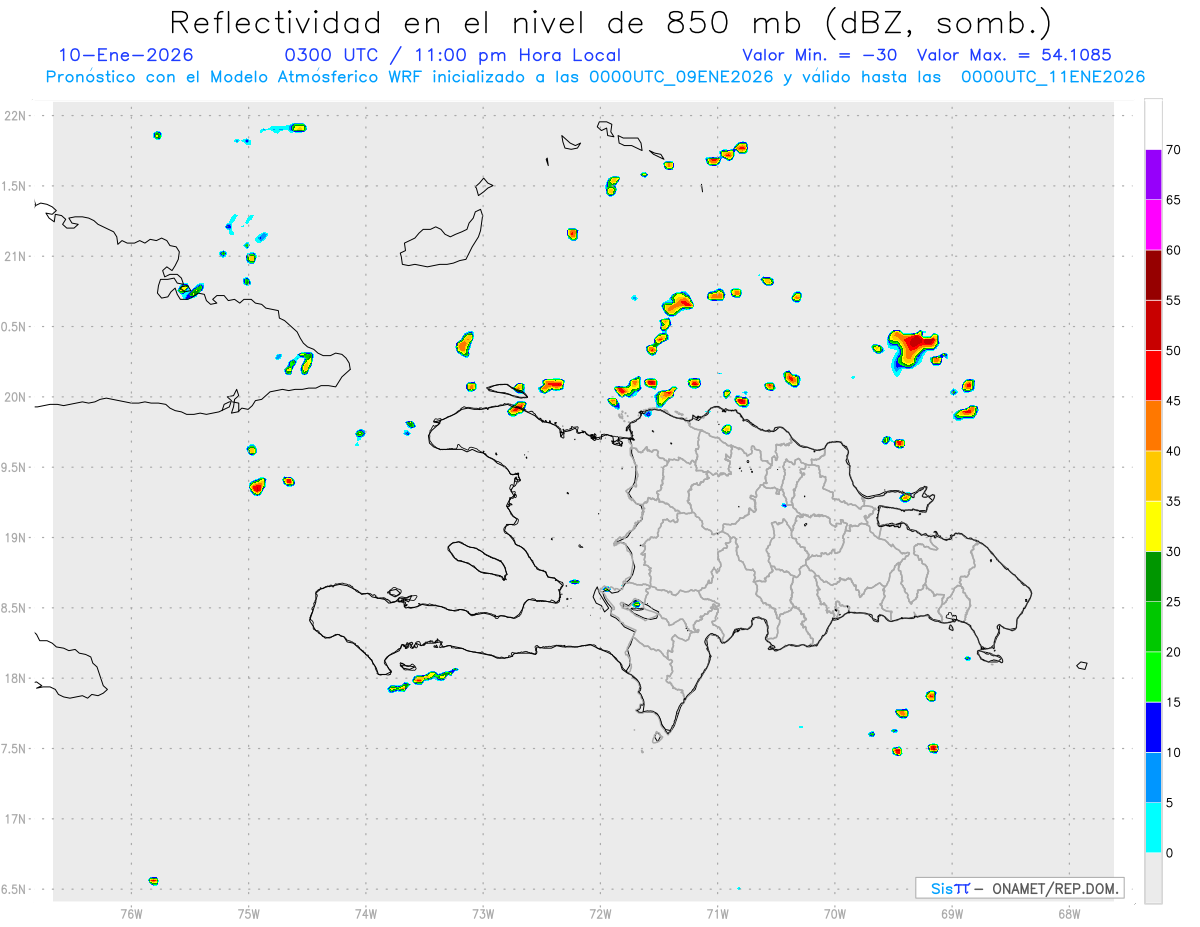The image size is (1200, 927).
Task: Click the colorbar label '0'
Action: tap(1169, 853)
